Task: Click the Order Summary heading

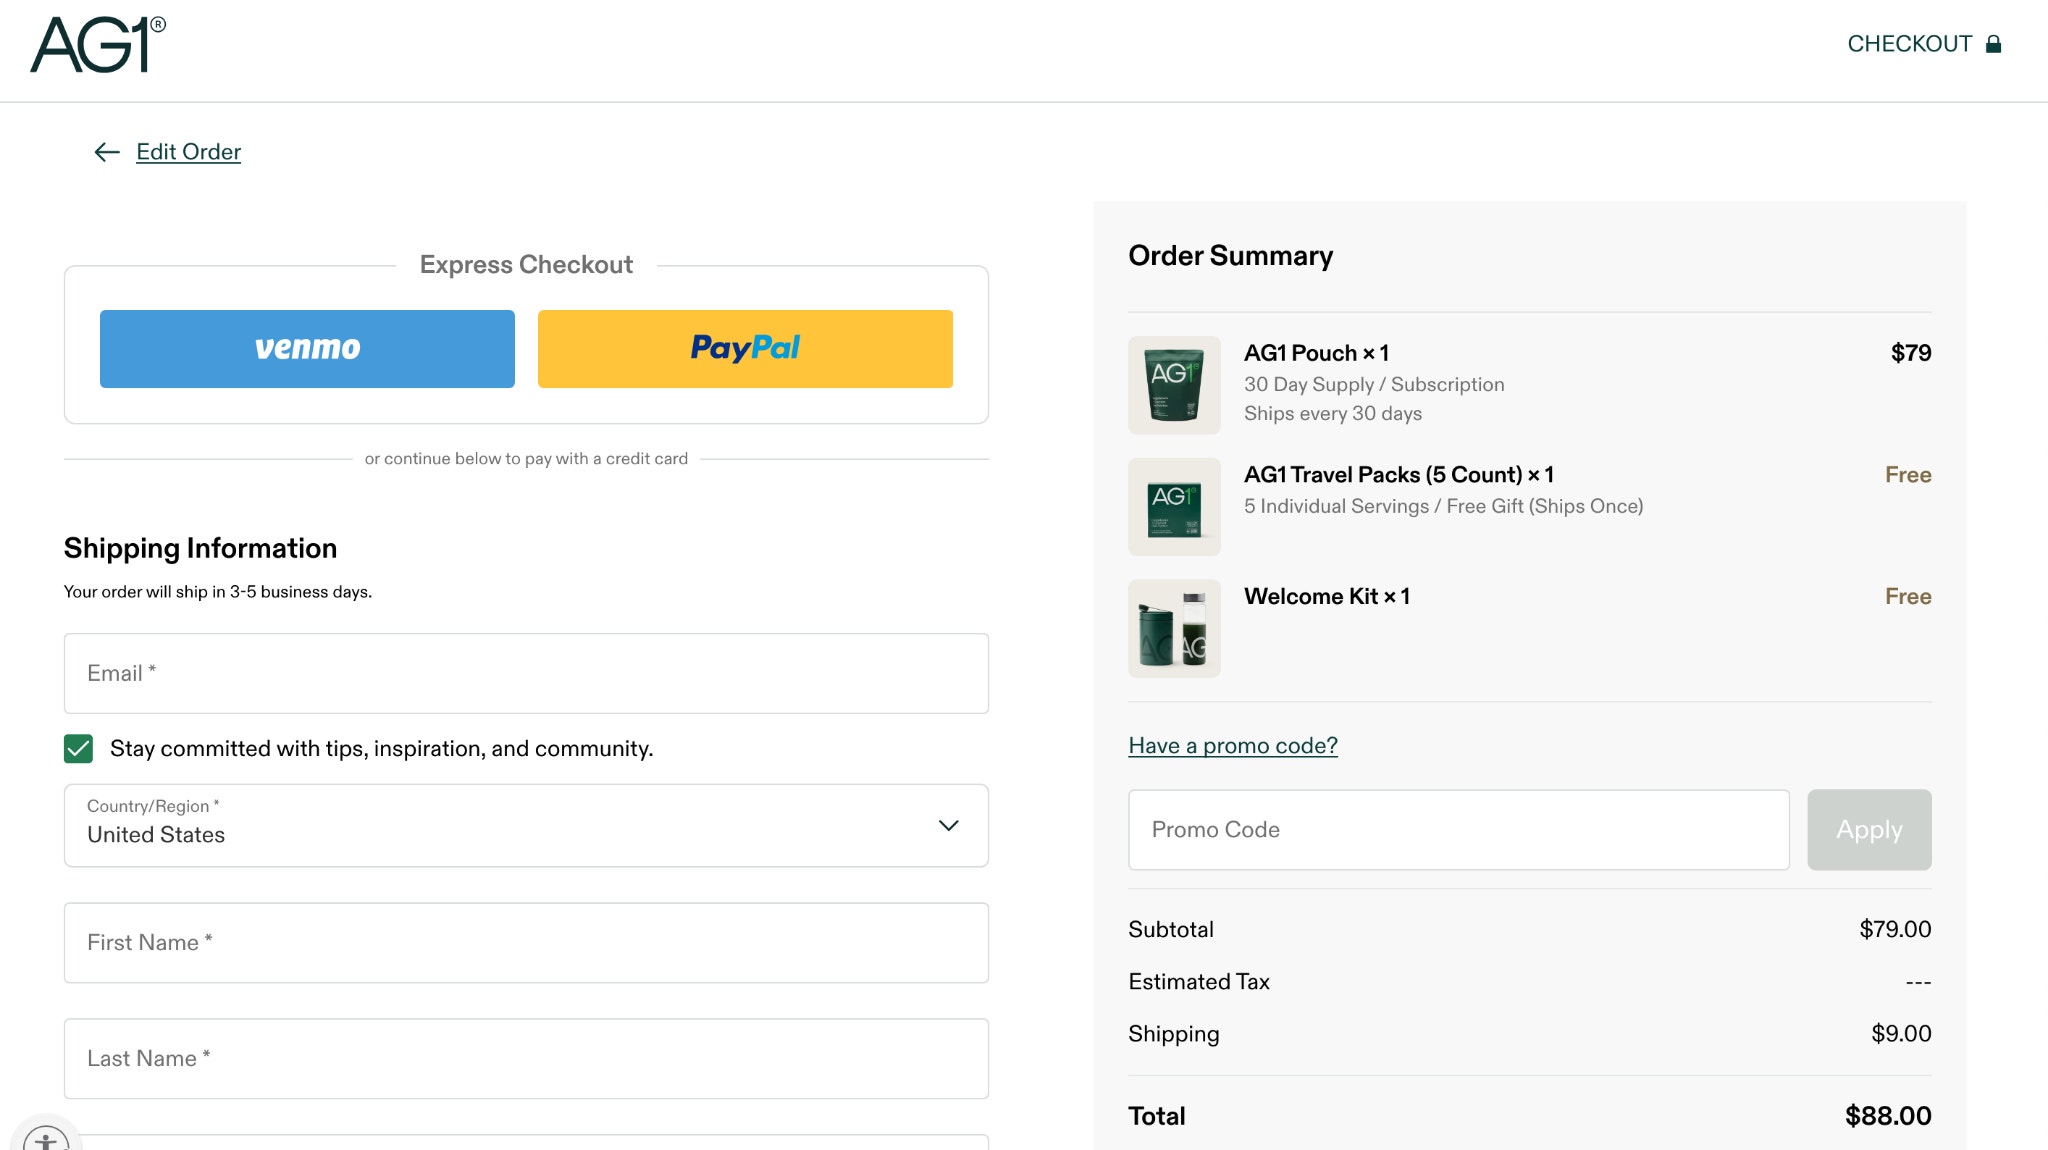Action: pos(1231,256)
